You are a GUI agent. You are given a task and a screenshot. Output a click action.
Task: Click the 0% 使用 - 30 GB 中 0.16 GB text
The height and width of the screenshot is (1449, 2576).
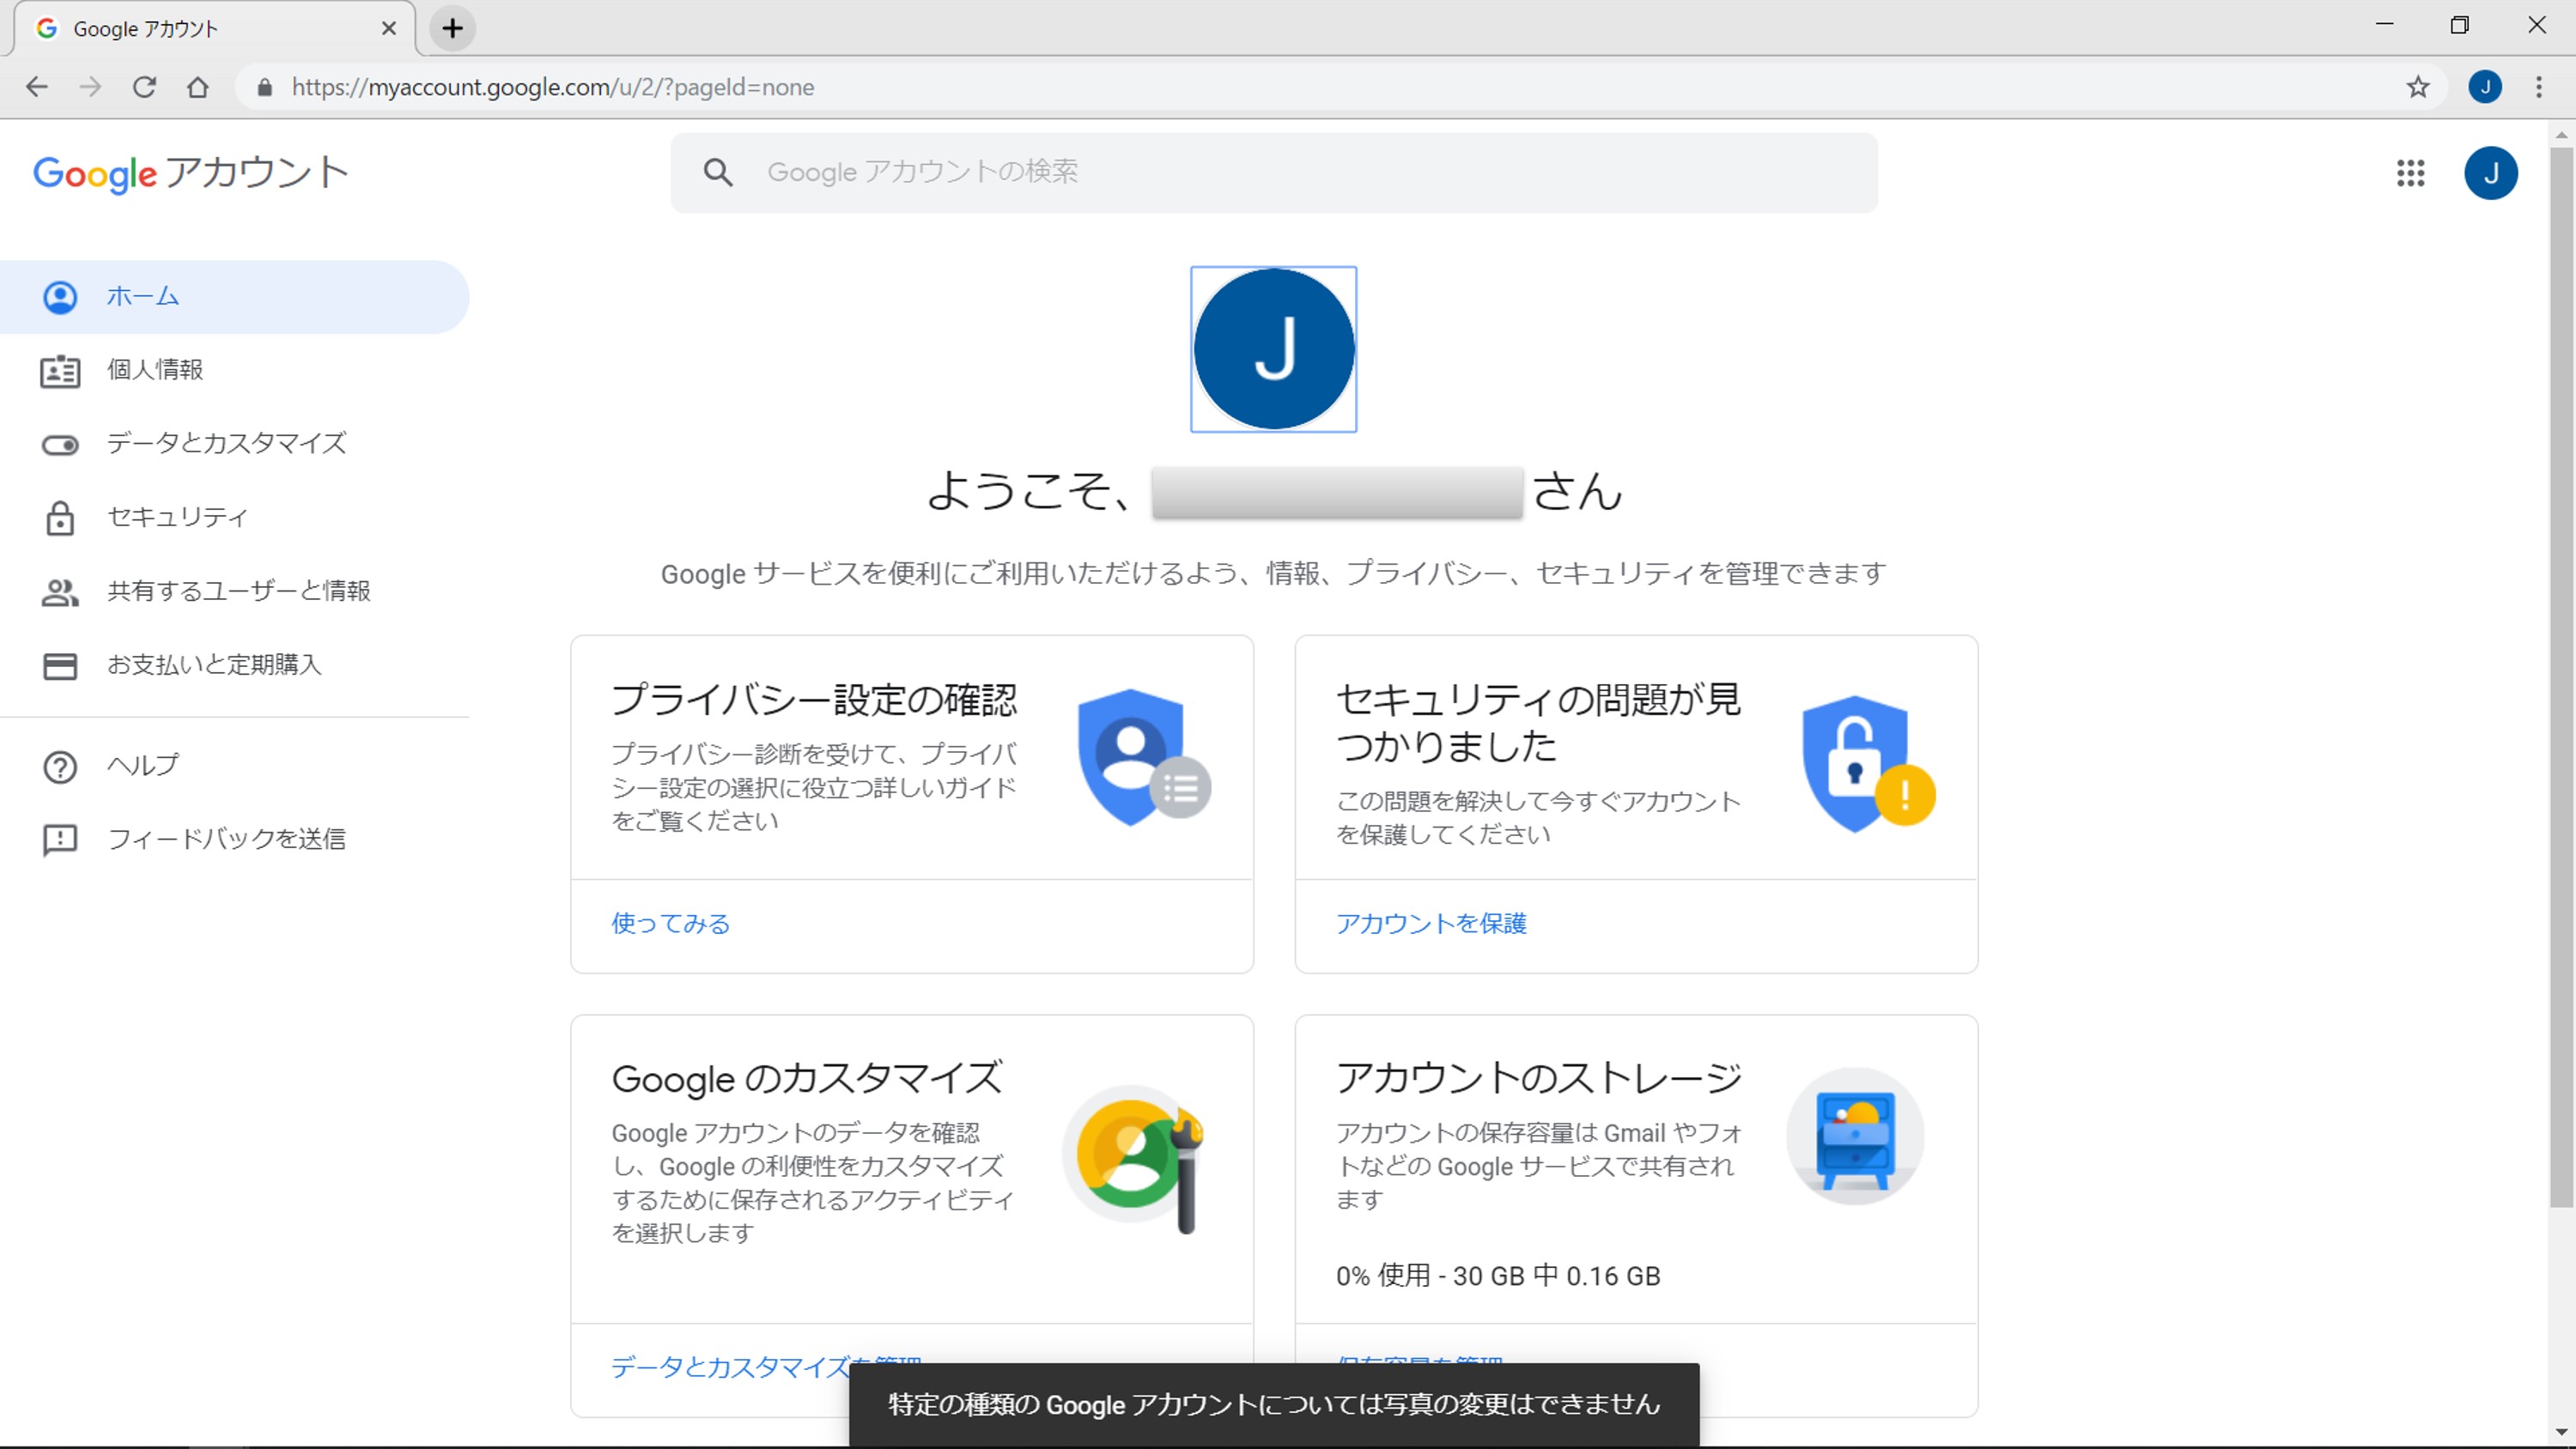tap(1498, 1276)
